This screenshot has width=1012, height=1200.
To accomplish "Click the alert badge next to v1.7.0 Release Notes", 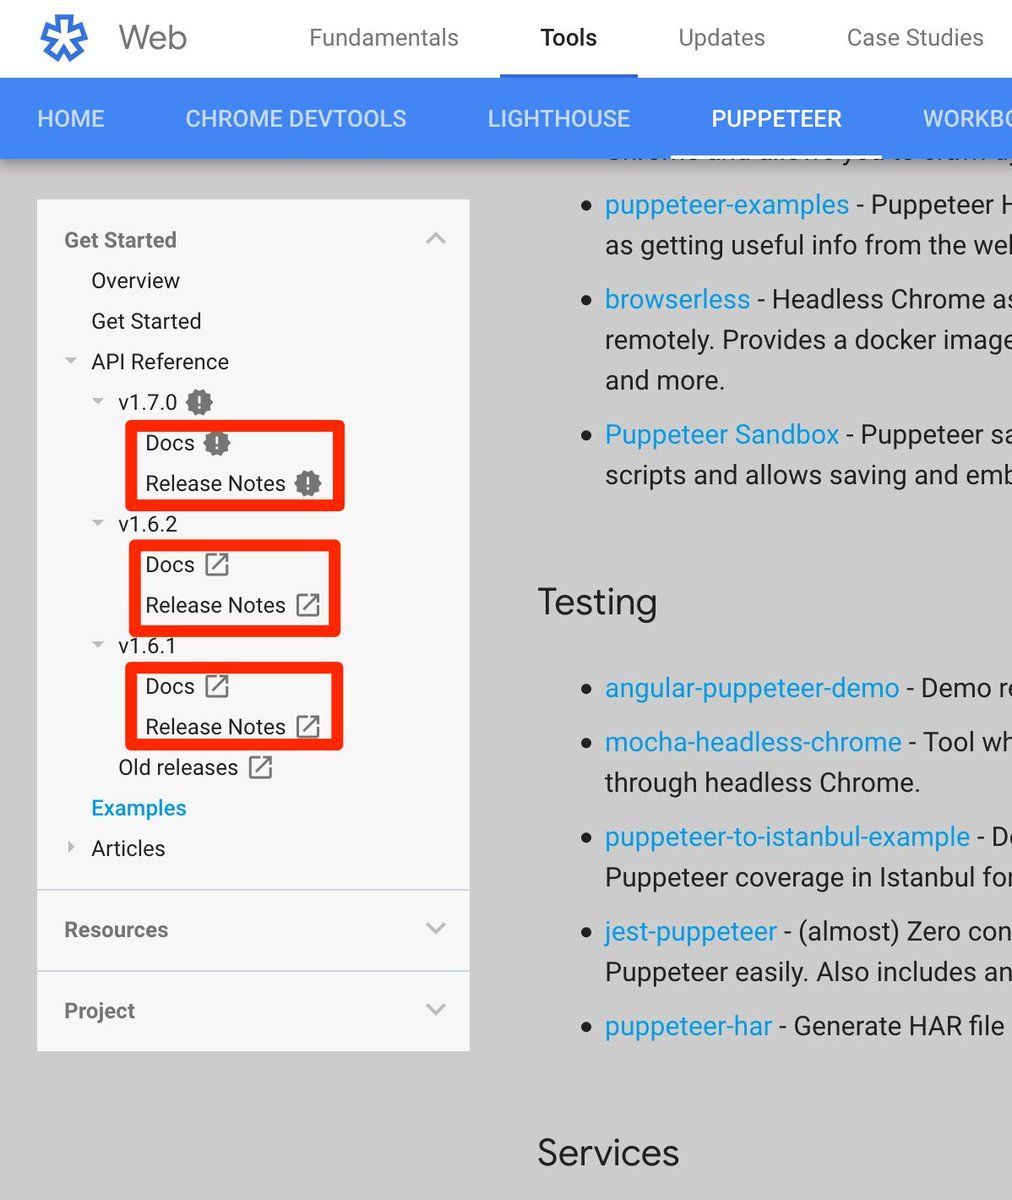I will coord(308,484).
